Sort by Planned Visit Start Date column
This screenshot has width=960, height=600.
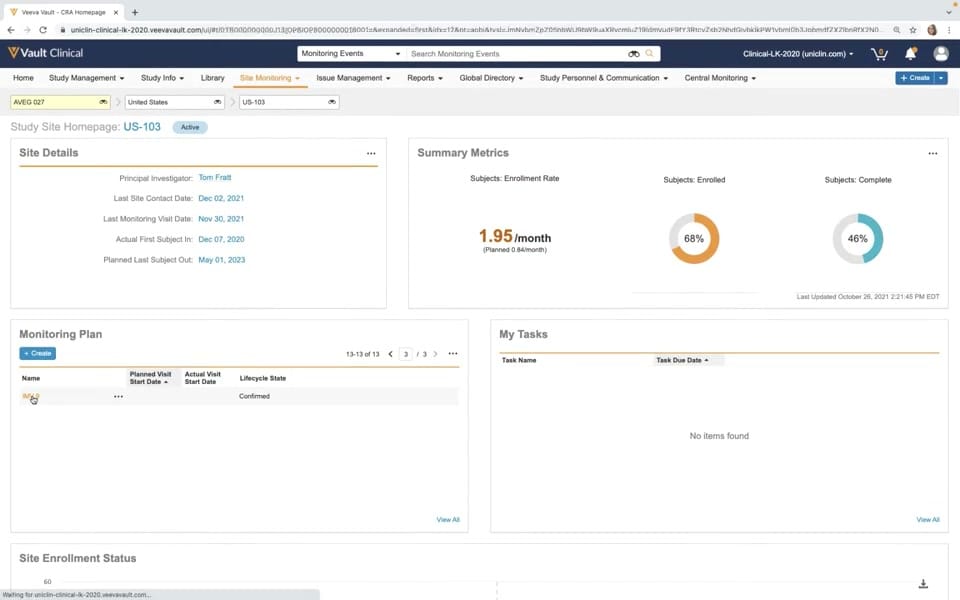(150, 378)
